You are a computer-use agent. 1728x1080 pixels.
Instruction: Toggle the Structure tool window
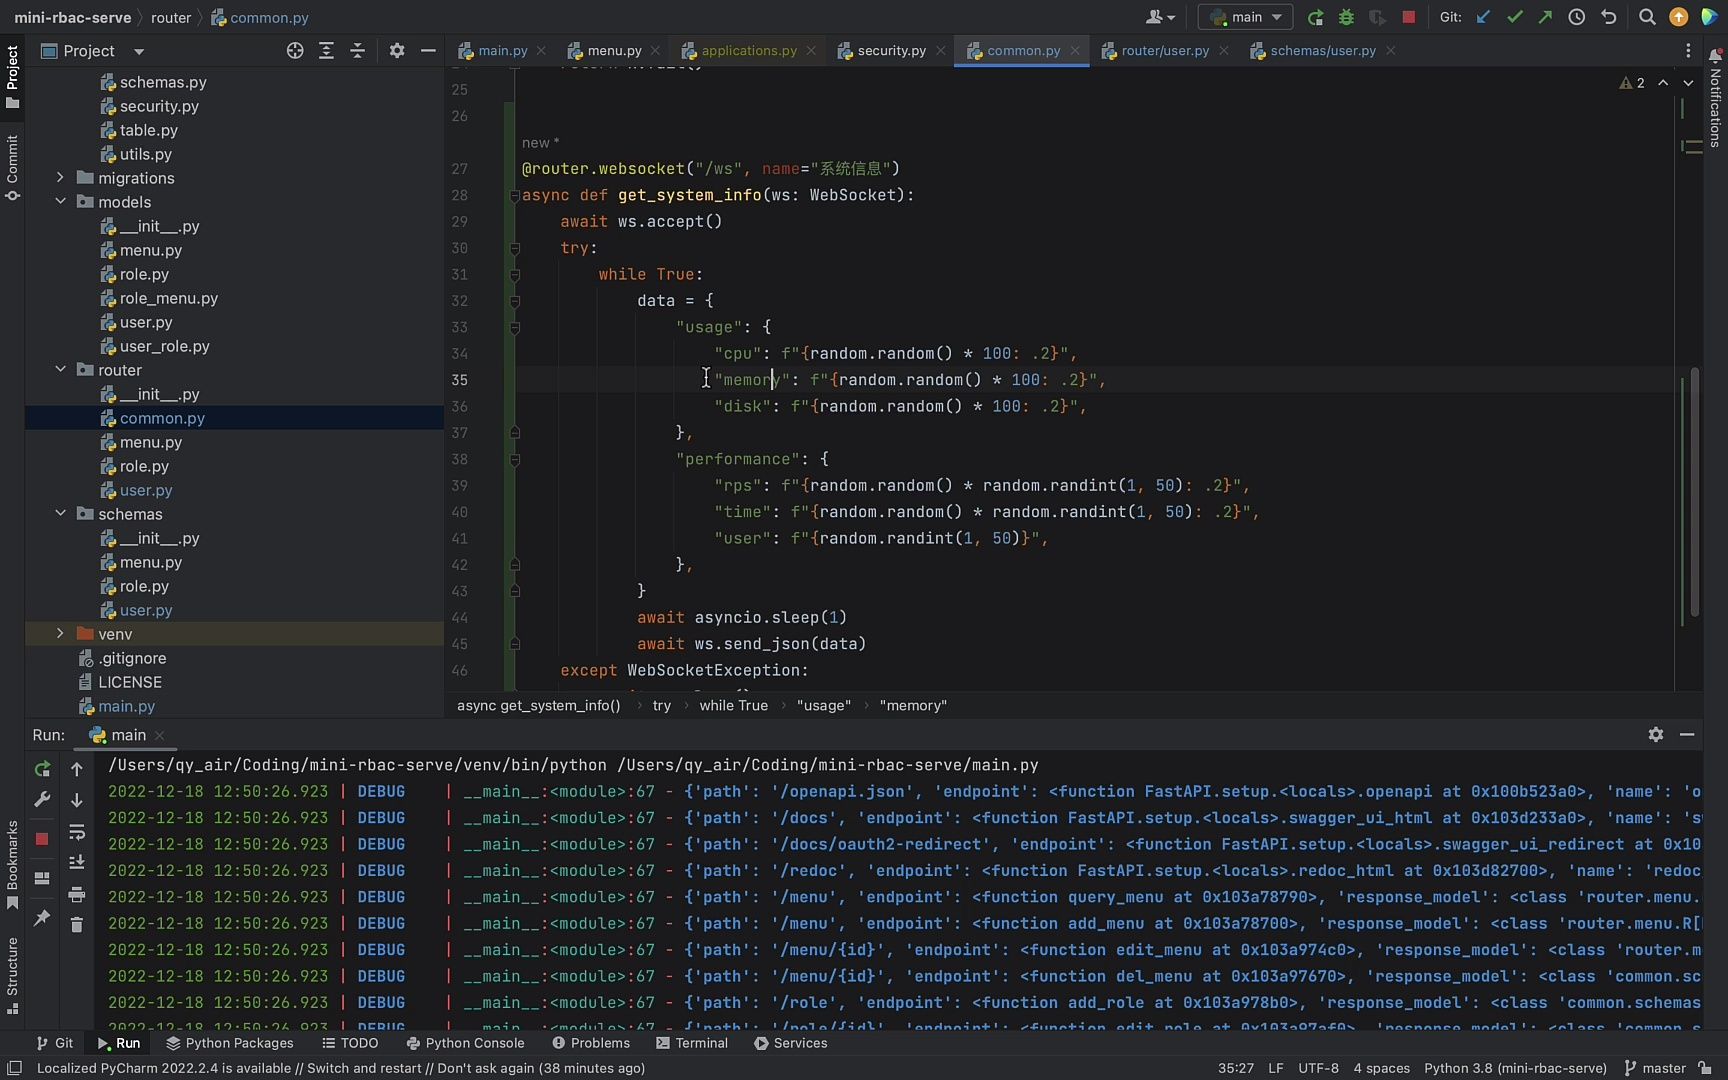tap(12, 974)
